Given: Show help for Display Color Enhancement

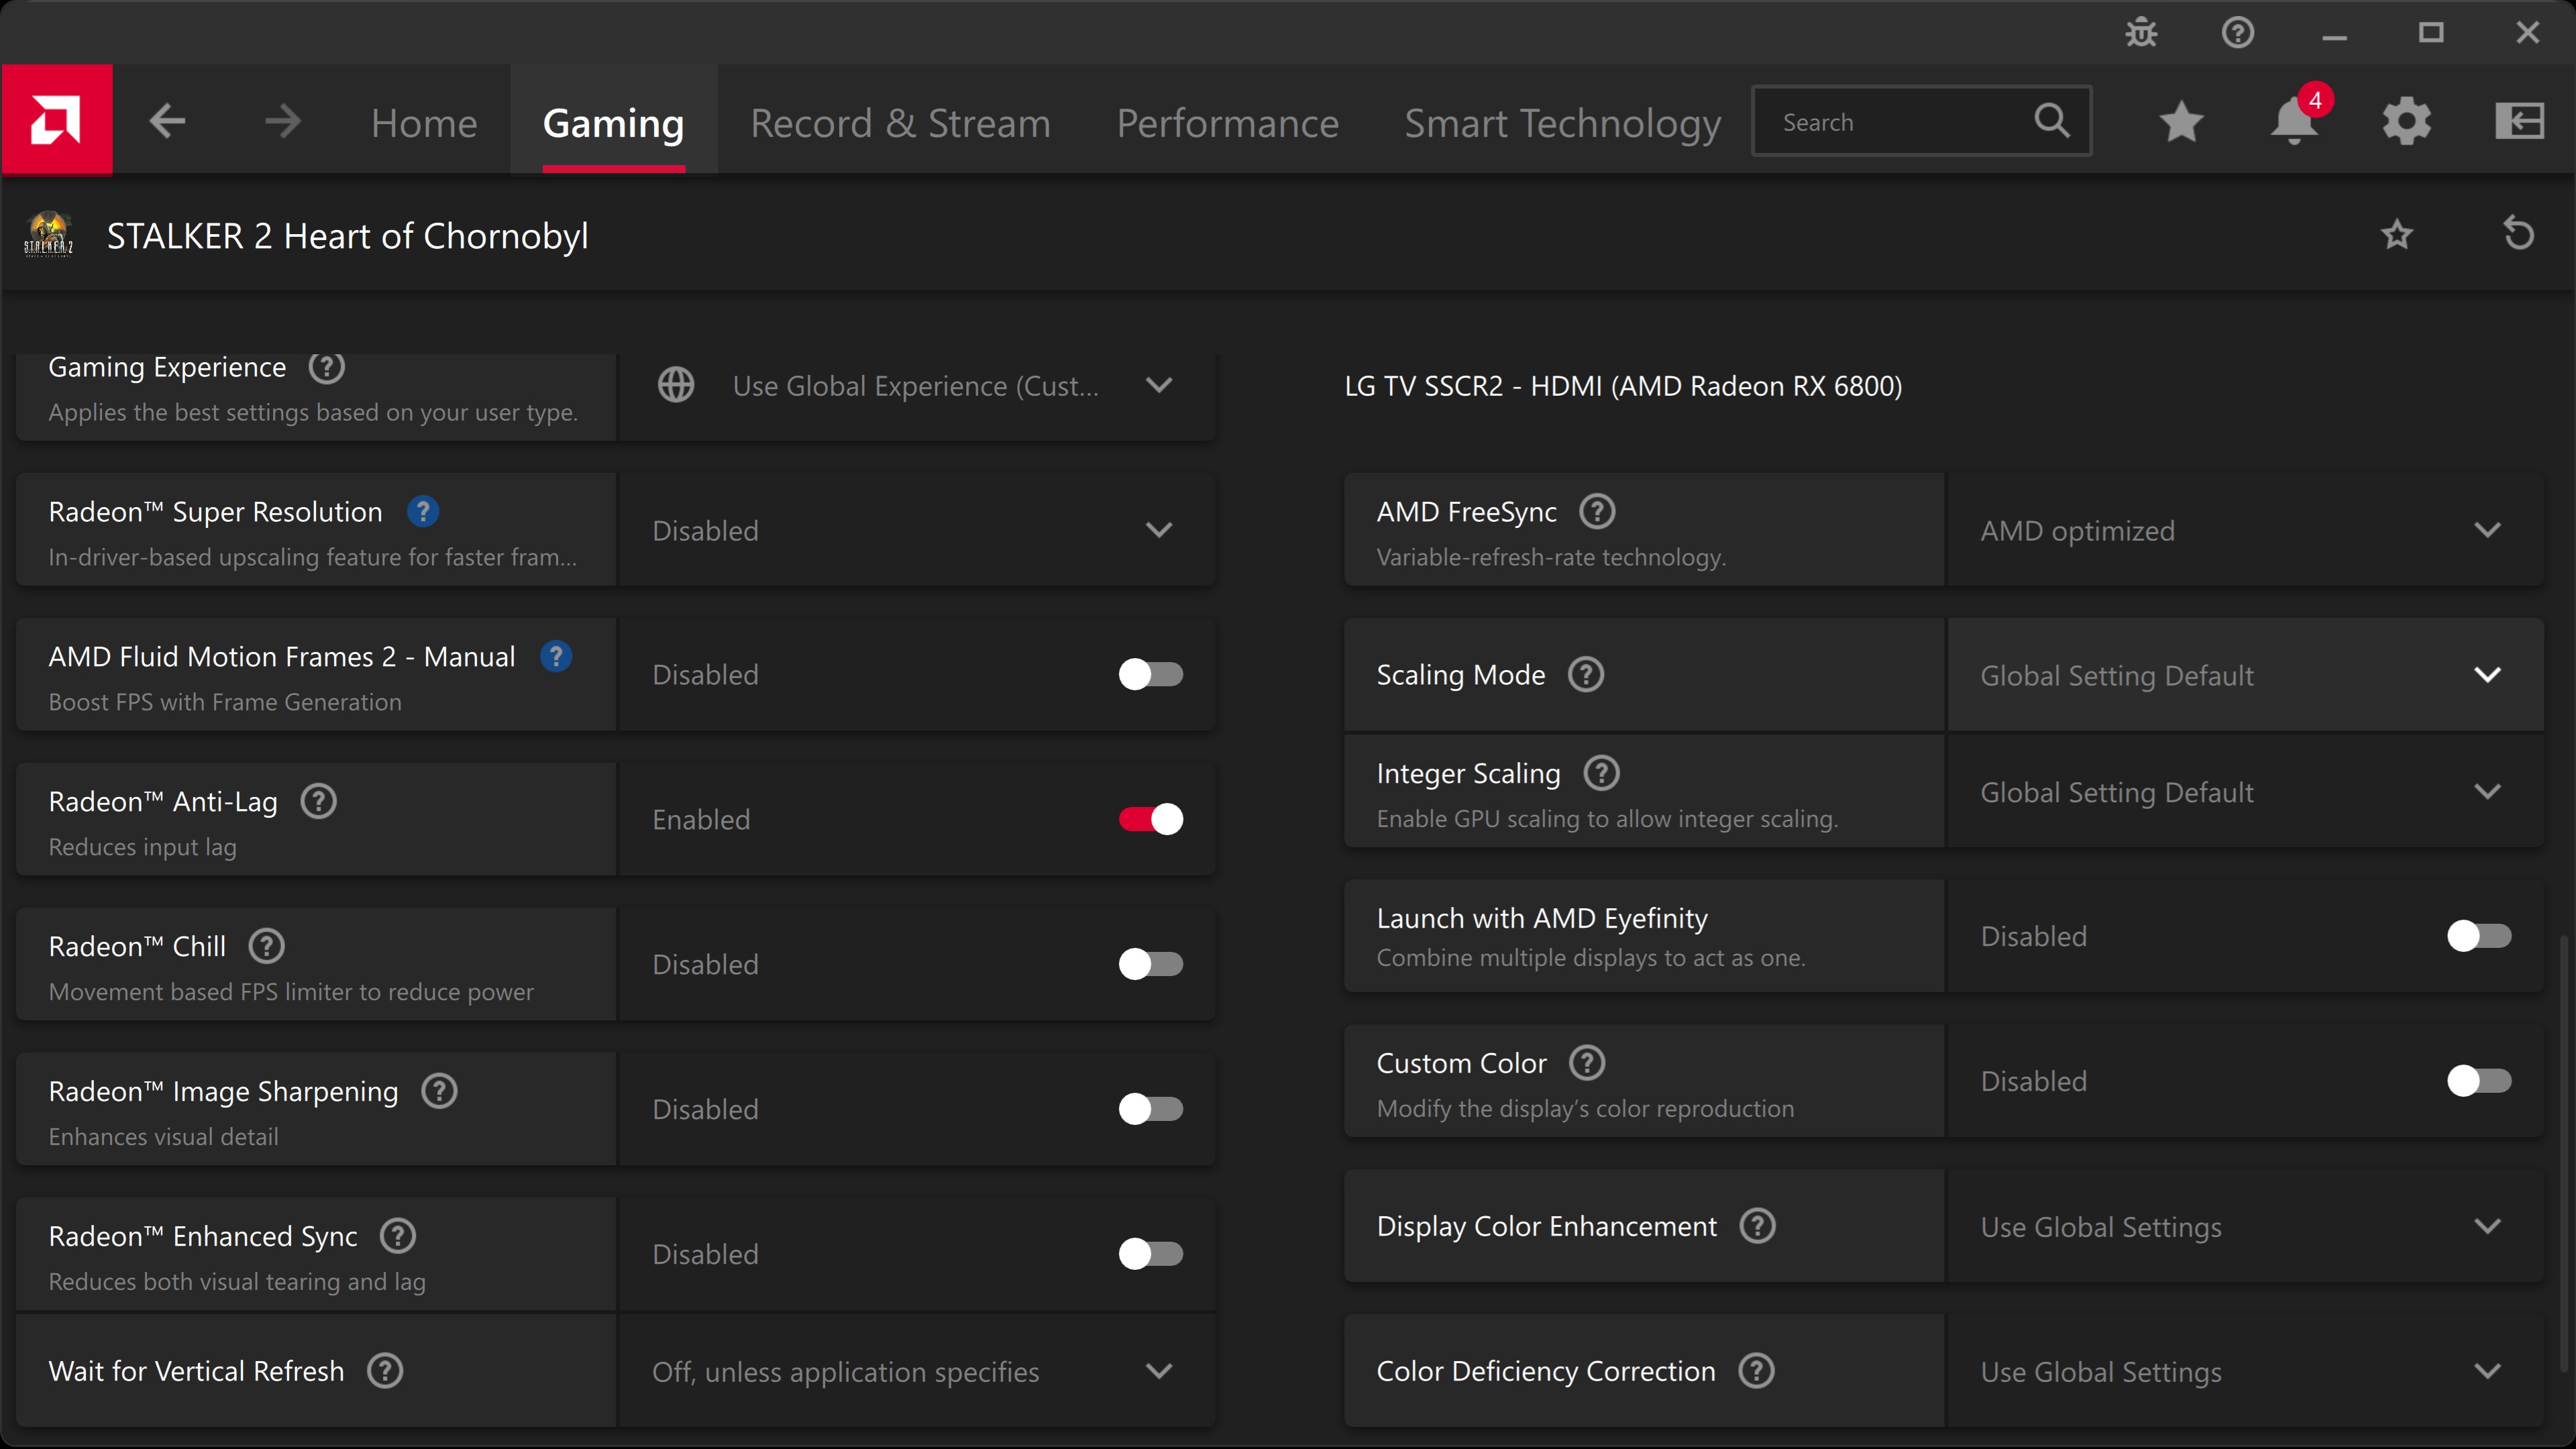Looking at the screenshot, I should tap(1758, 1226).
